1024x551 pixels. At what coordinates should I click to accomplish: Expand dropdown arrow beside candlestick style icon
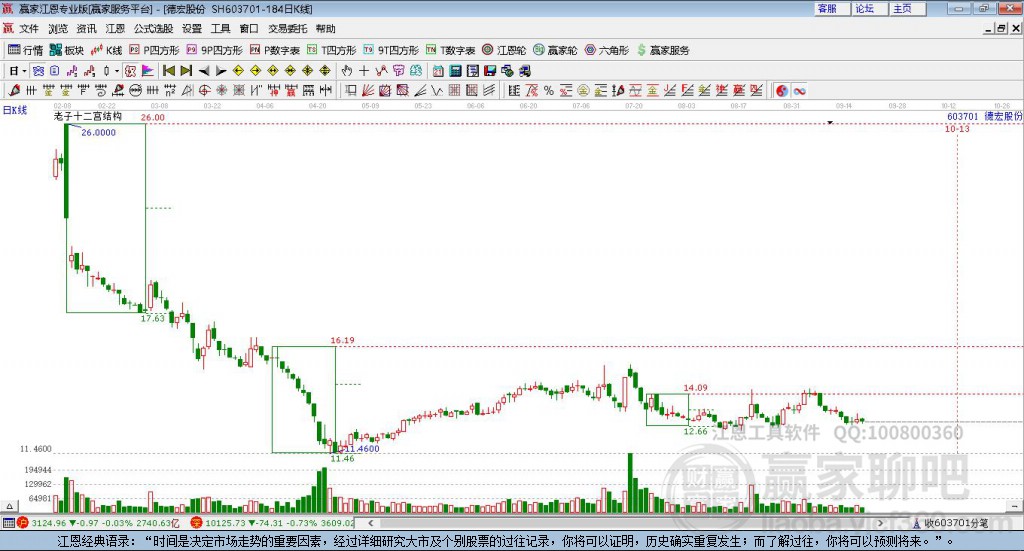tap(117, 71)
